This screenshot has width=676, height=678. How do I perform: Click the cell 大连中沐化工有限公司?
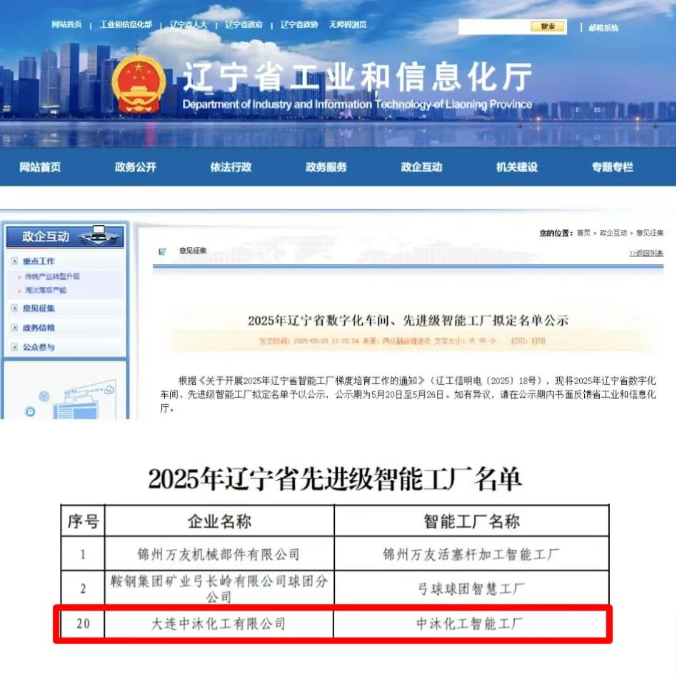click(218, 624)
